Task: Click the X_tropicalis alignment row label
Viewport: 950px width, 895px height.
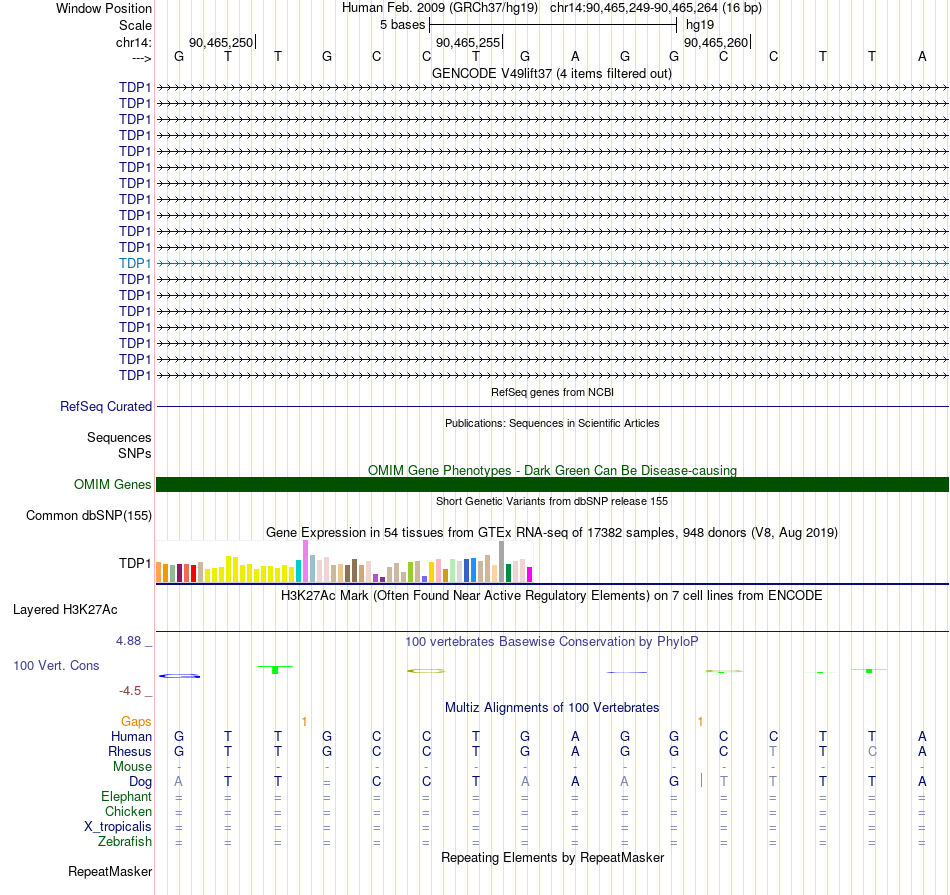Action: tap(118, 827)
